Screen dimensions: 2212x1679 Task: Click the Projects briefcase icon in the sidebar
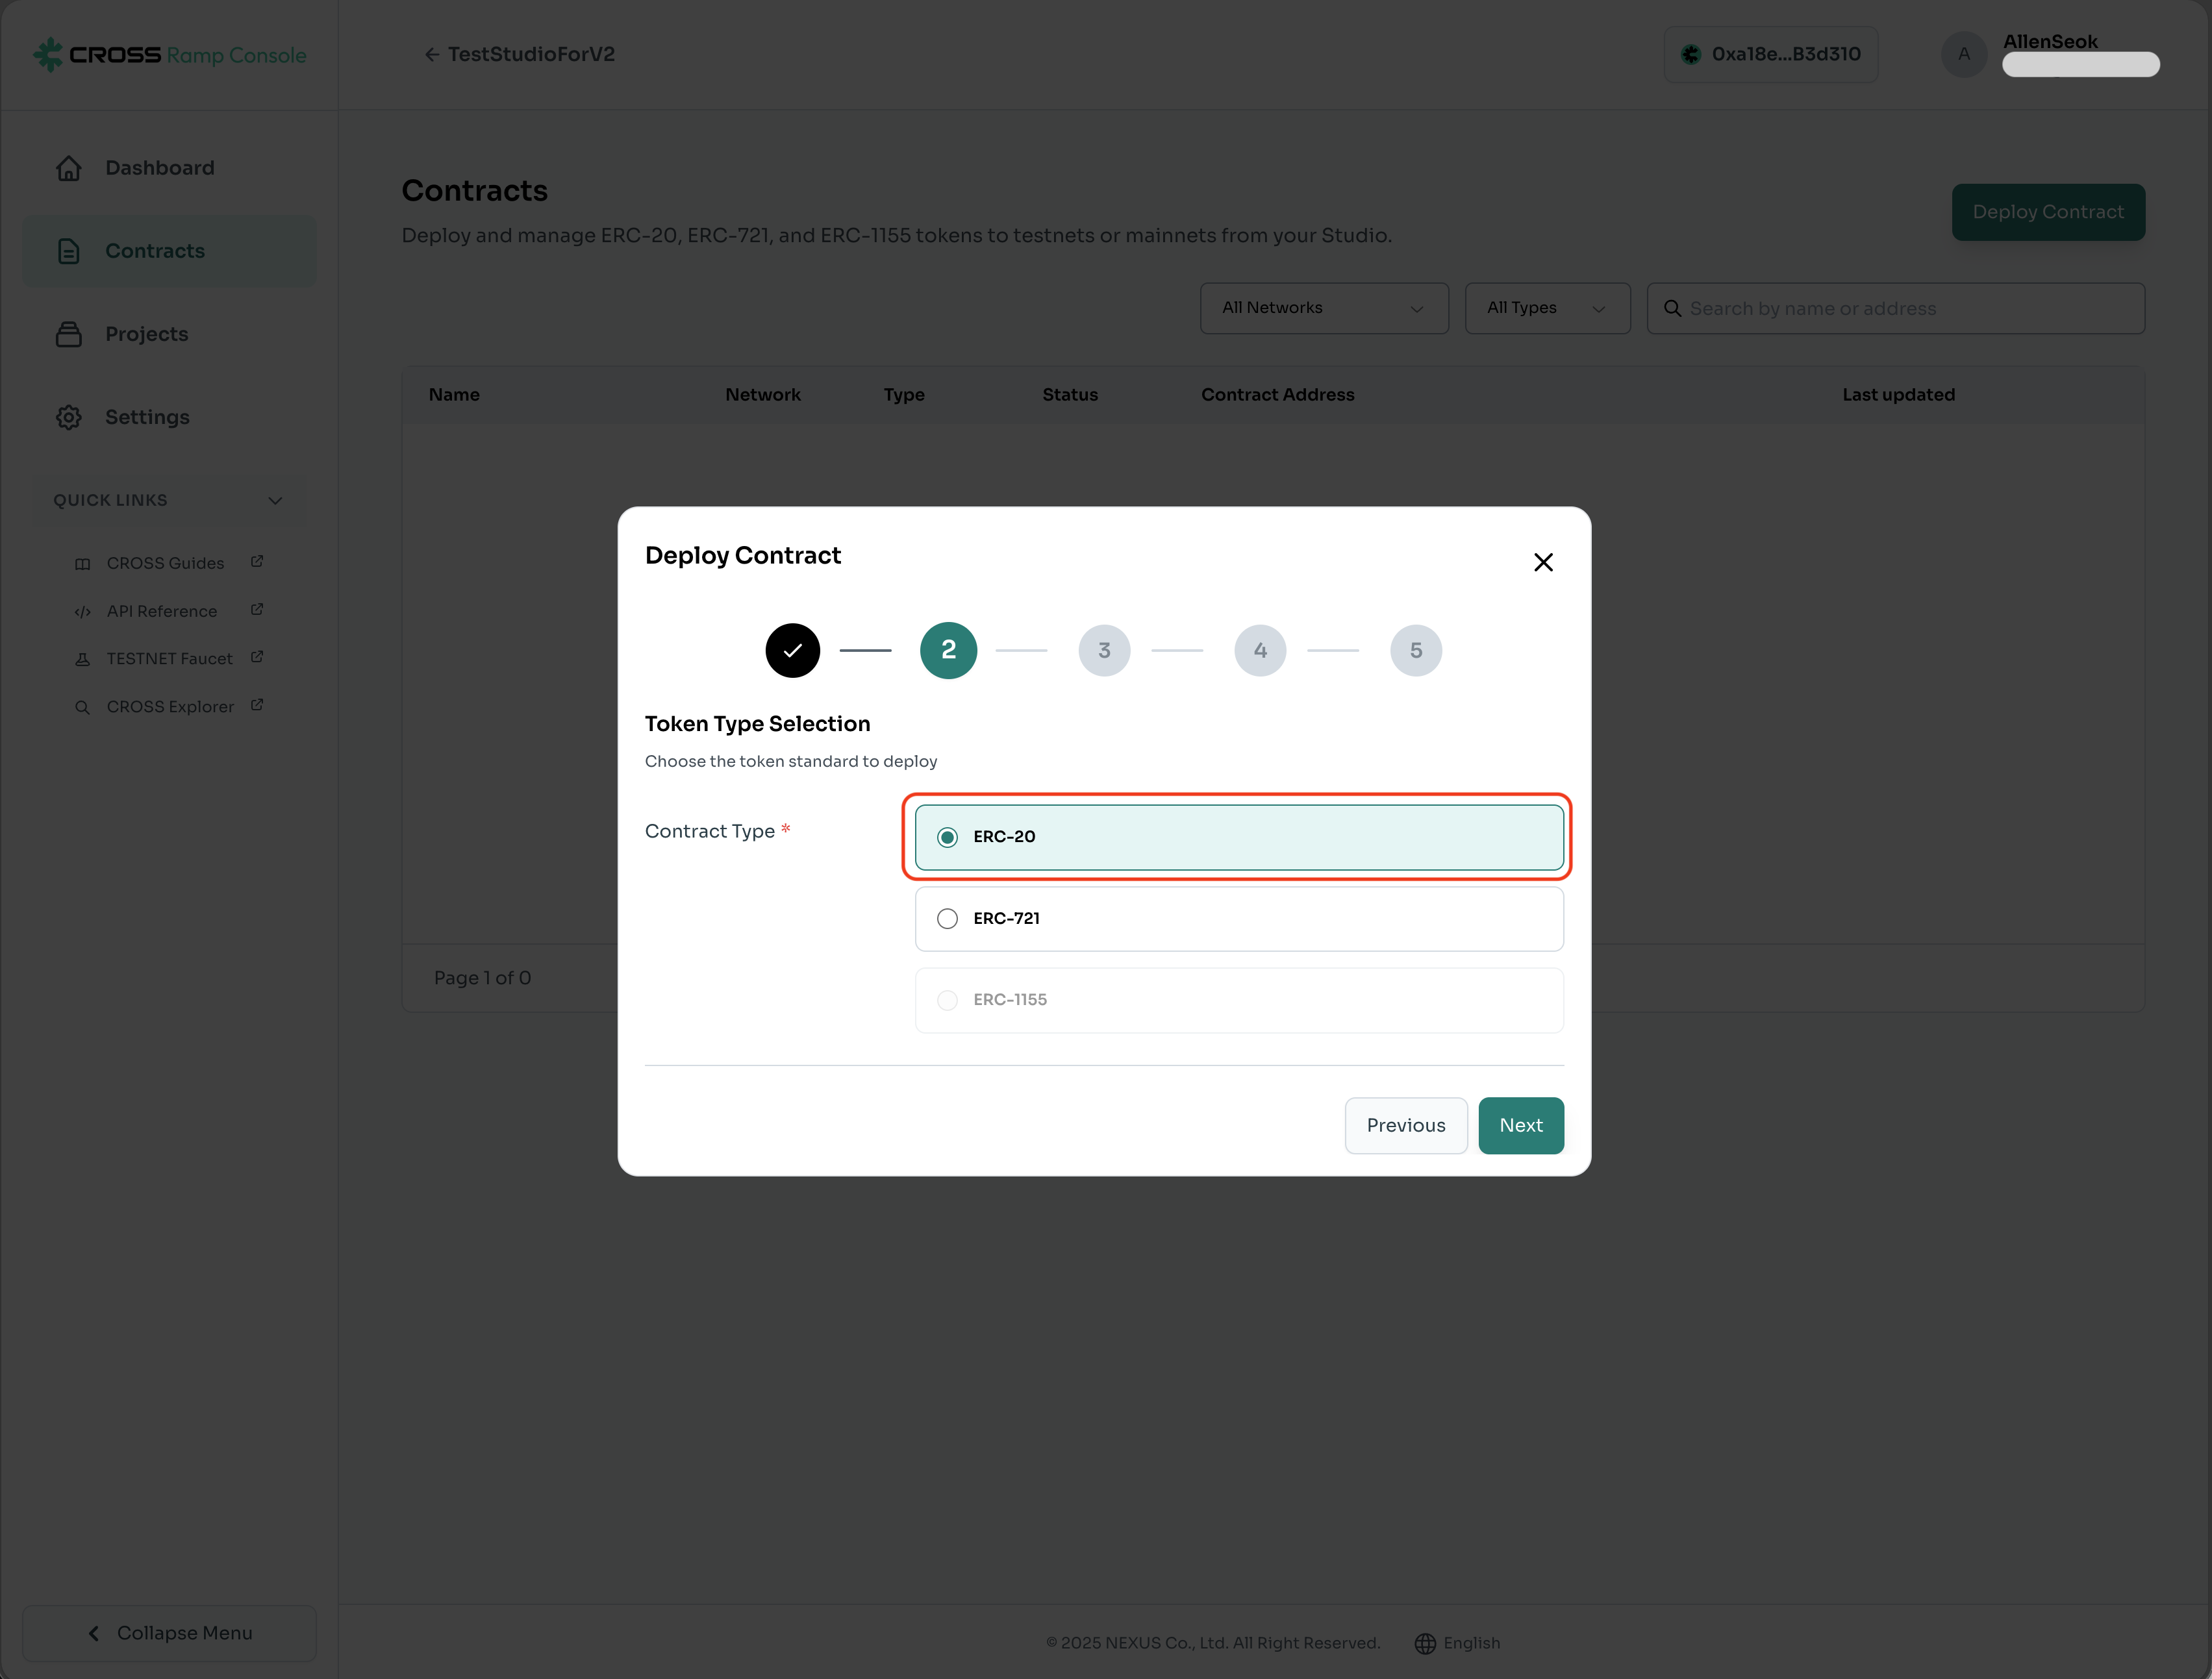tap(68, 334)
